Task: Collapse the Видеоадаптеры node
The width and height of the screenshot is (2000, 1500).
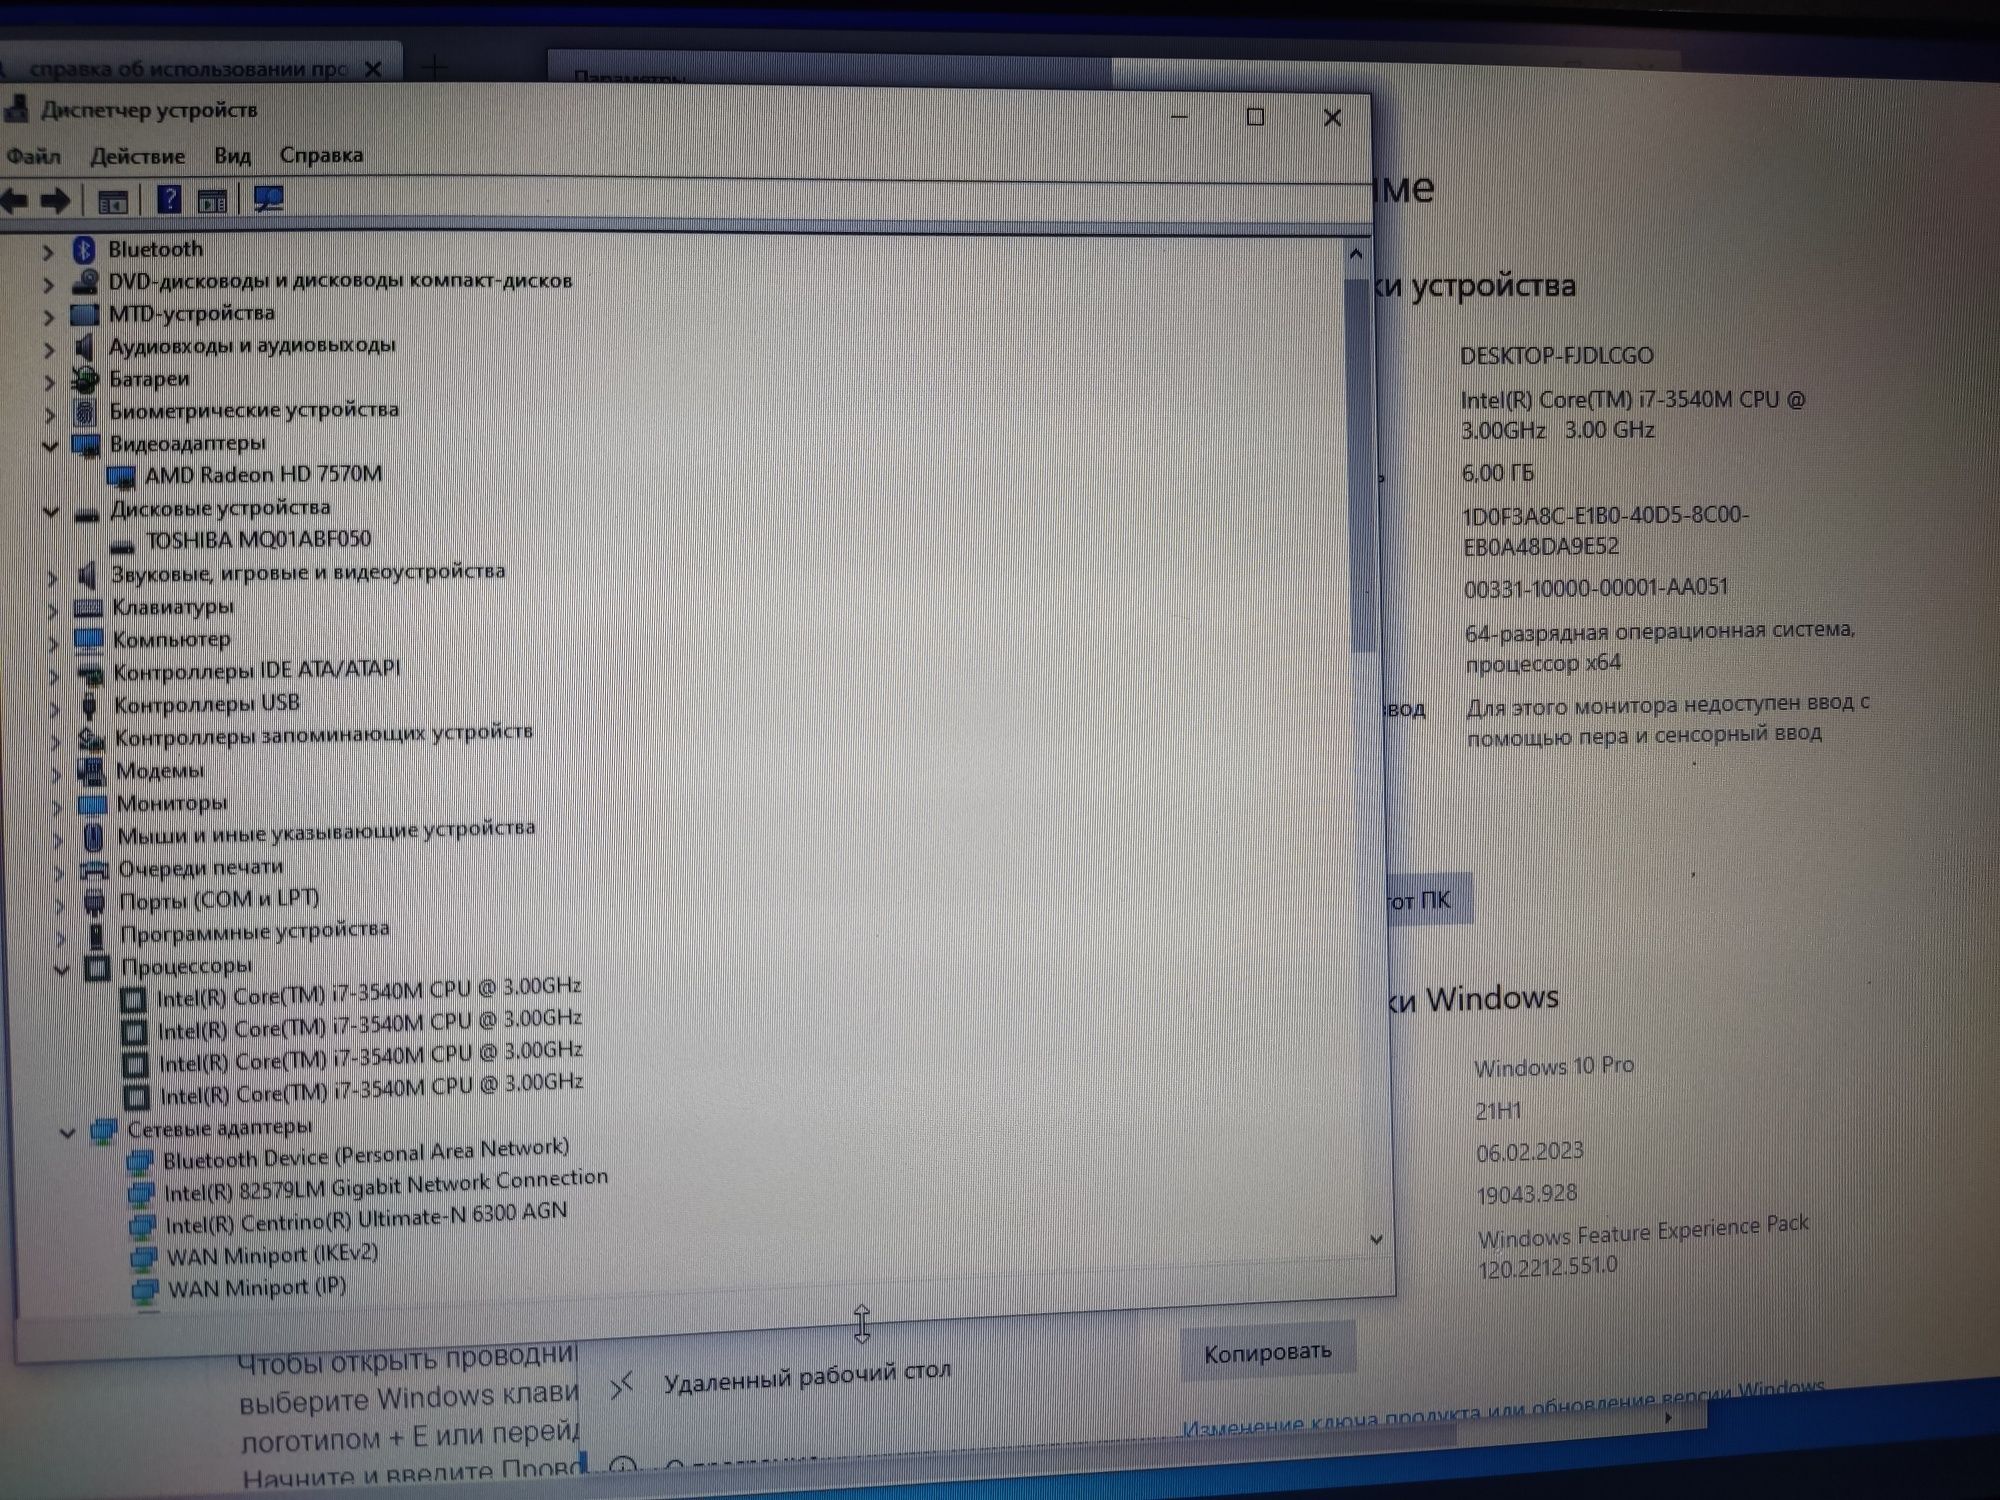Action: tap(50, 446)
